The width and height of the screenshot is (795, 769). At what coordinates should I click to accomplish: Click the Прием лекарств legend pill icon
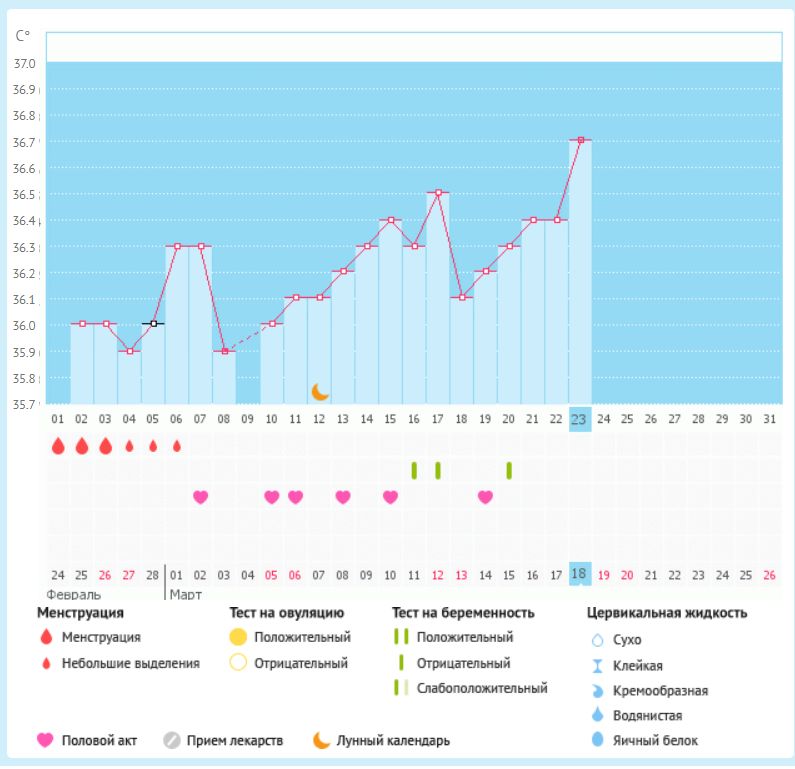pyautogui.click(x=172, y=741)
